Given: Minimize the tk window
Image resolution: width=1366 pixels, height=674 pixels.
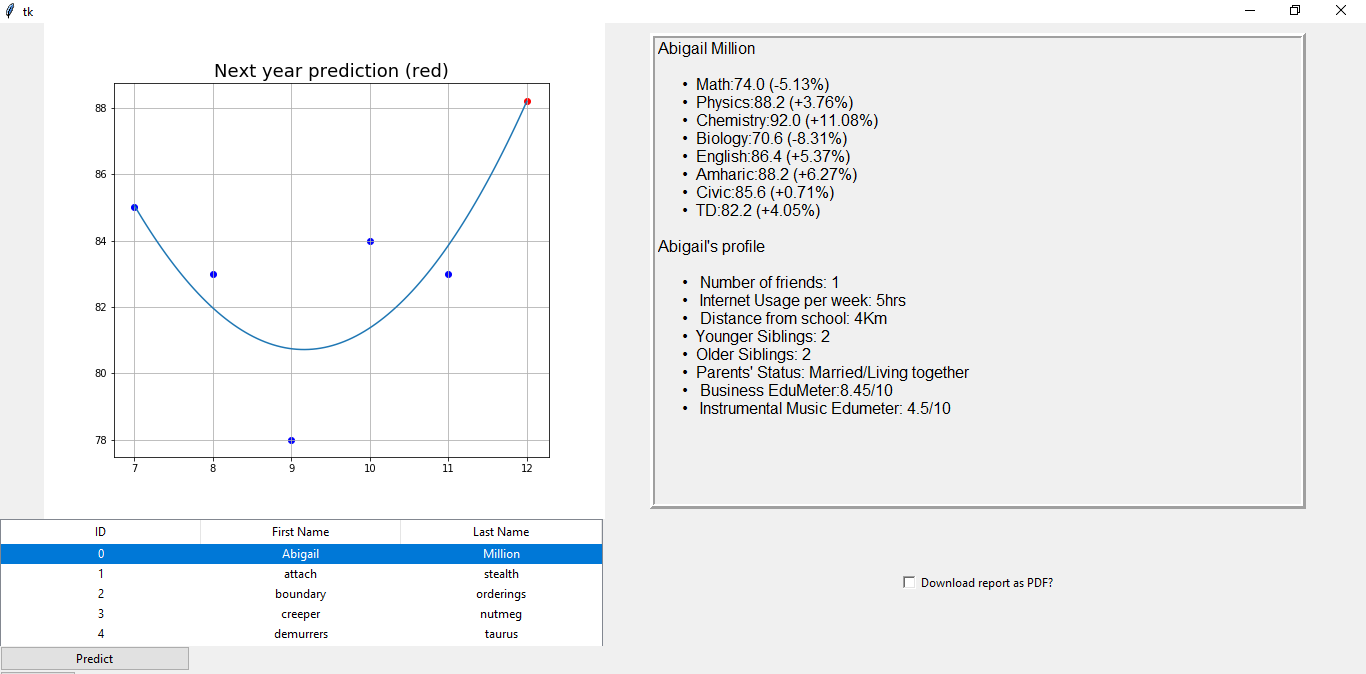Looking at the screenshot, I should (1250, 11).
